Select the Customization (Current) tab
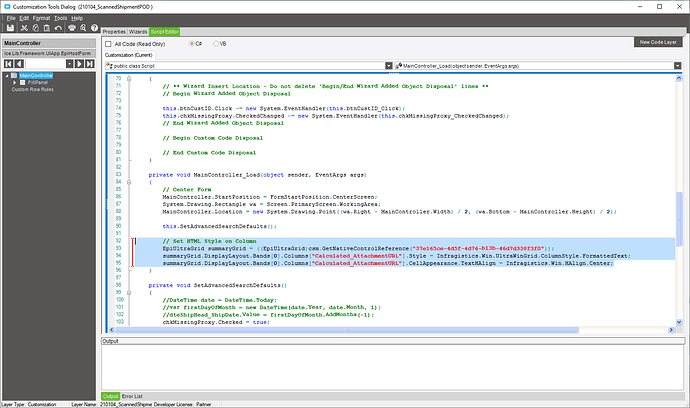This screenshot has height=408, width=690. click(128, 55)
